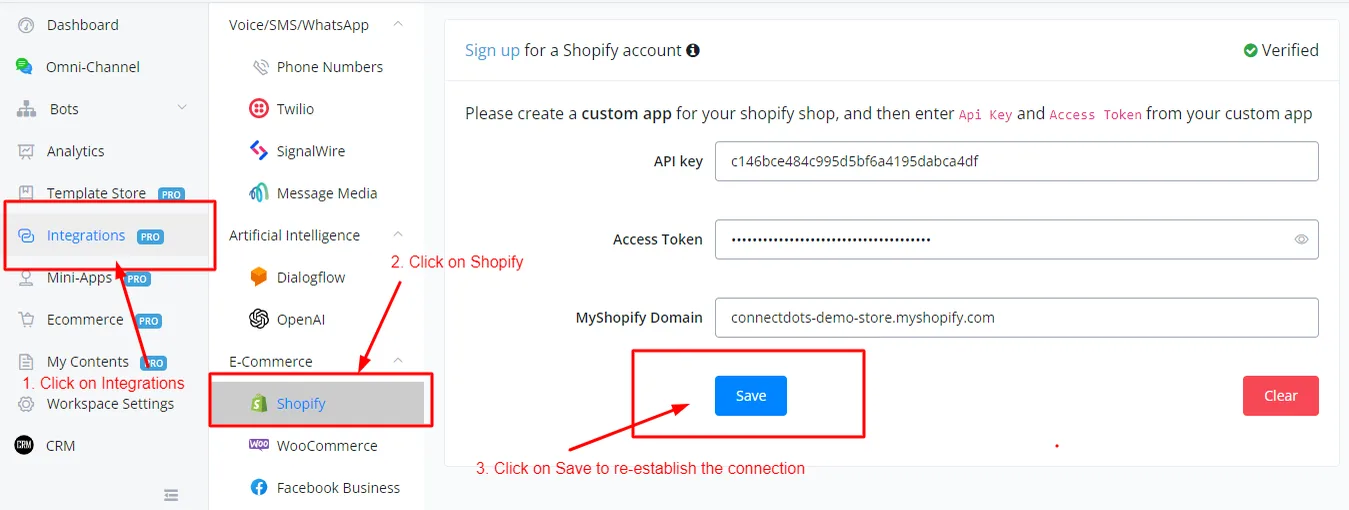The image size is (1349, 510).
Task: Click the SignalWire icon
Action: pyautogui.click(x=259, y=151)
